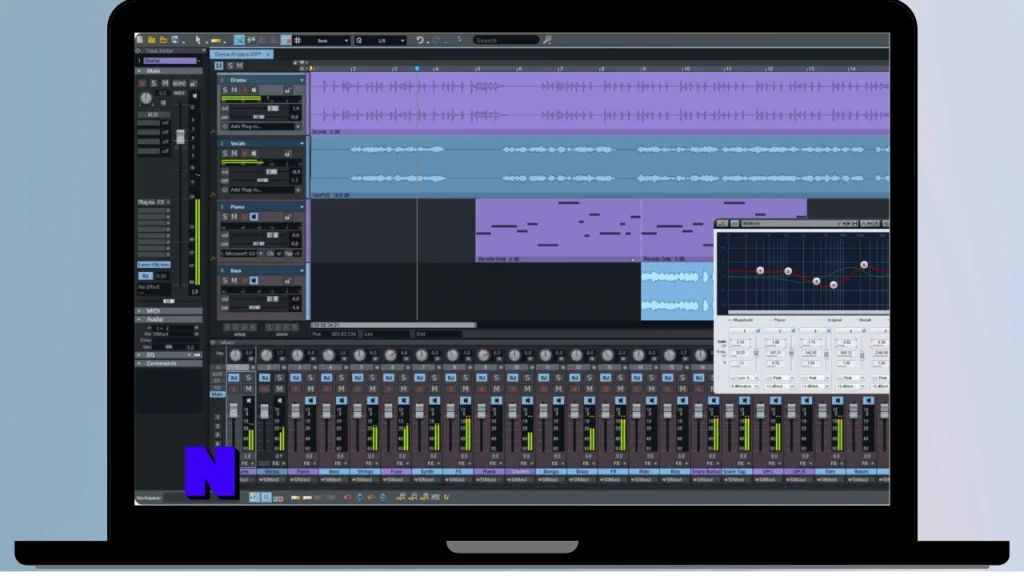Mute the Piano track

pyautogui.click(x=234, y=217)
